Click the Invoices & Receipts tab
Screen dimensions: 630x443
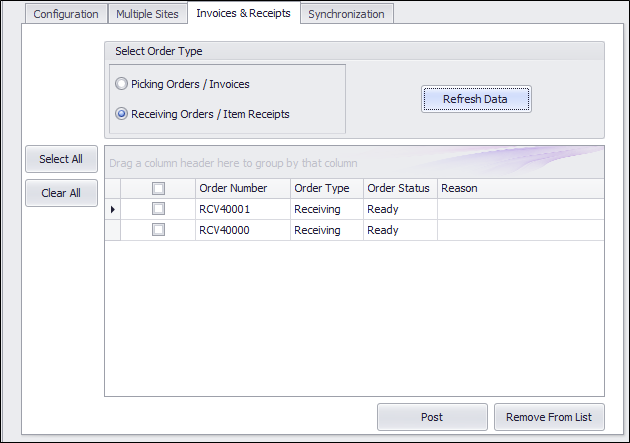tap(243, 13)
